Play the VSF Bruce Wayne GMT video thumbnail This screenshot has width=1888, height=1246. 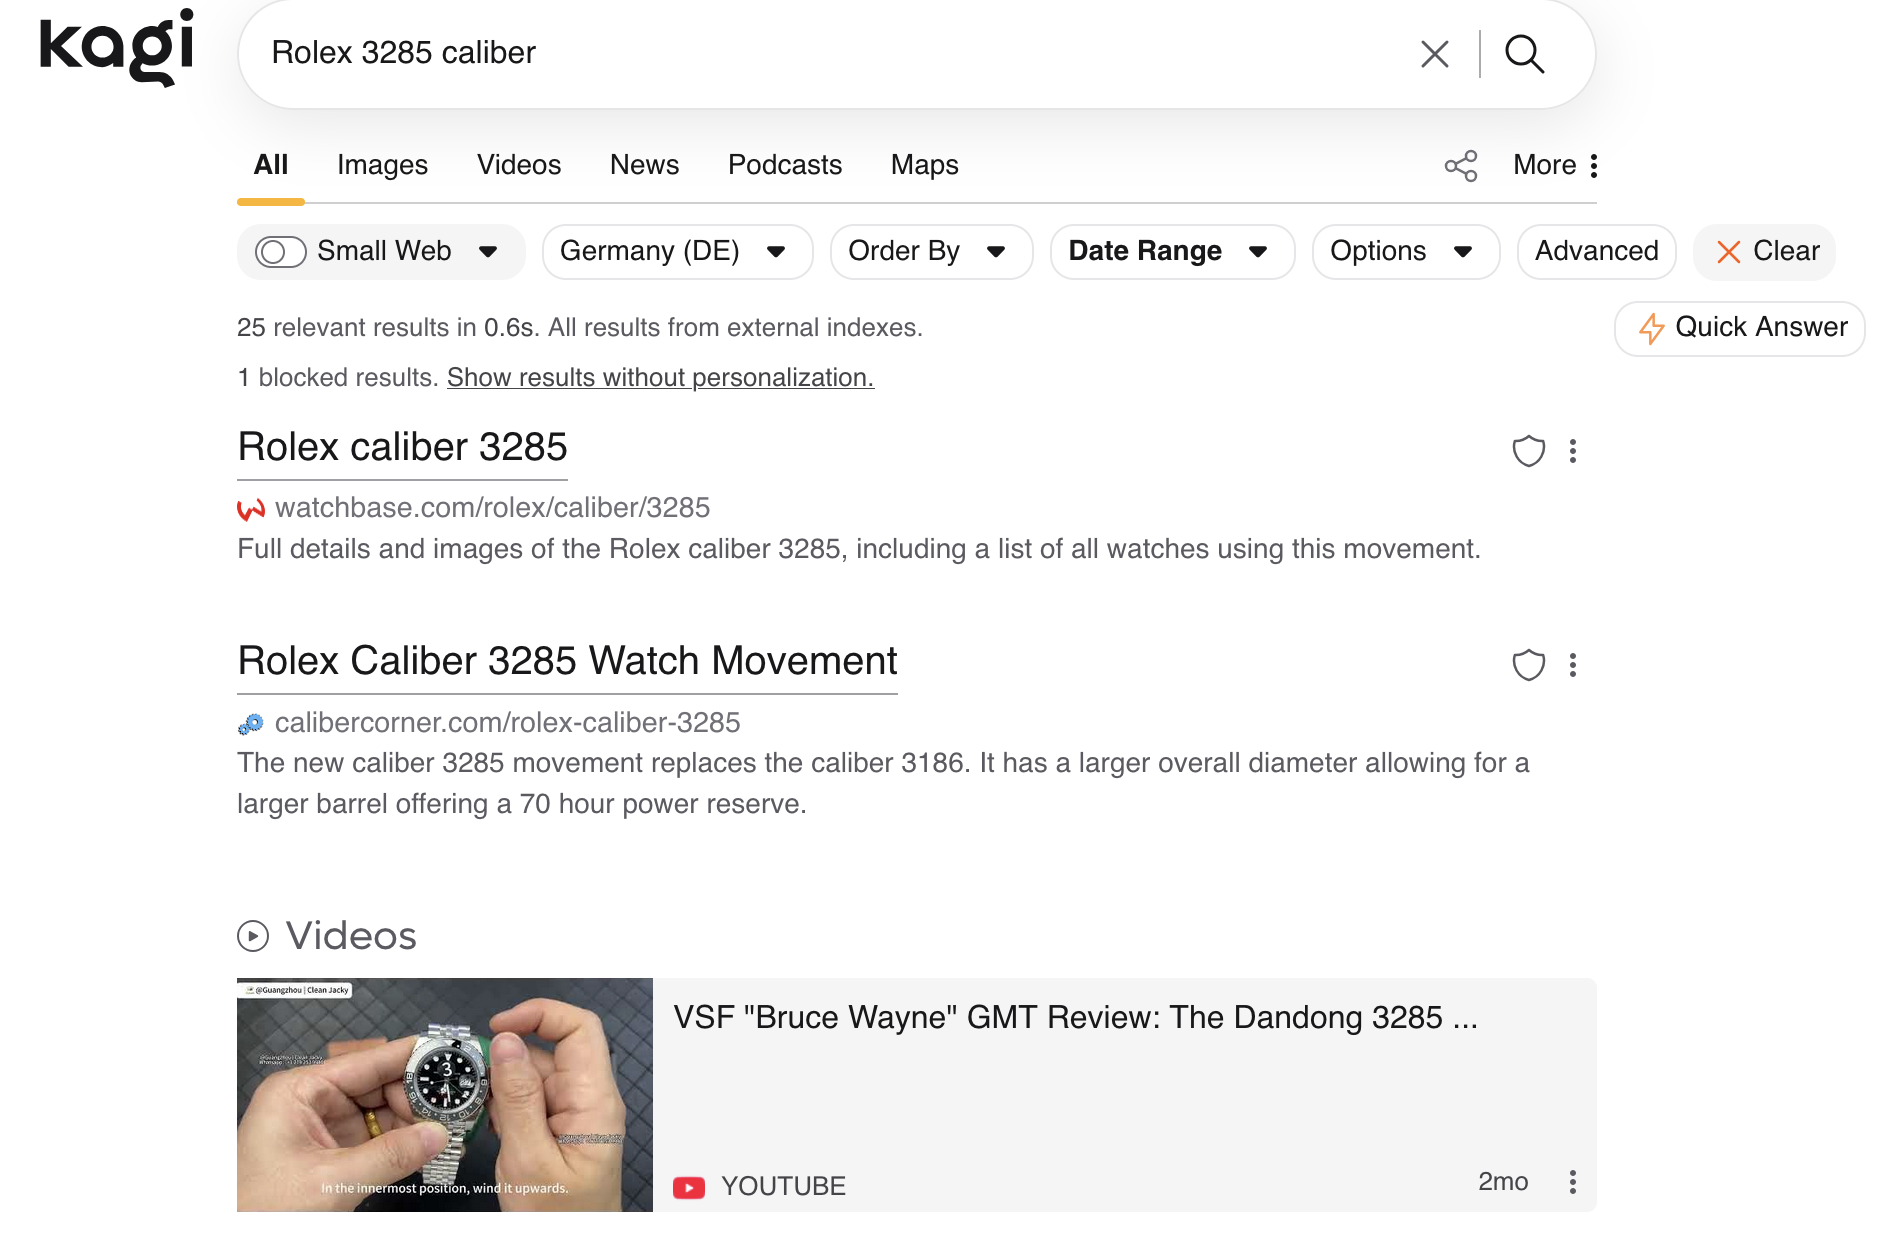[444, 1094]
